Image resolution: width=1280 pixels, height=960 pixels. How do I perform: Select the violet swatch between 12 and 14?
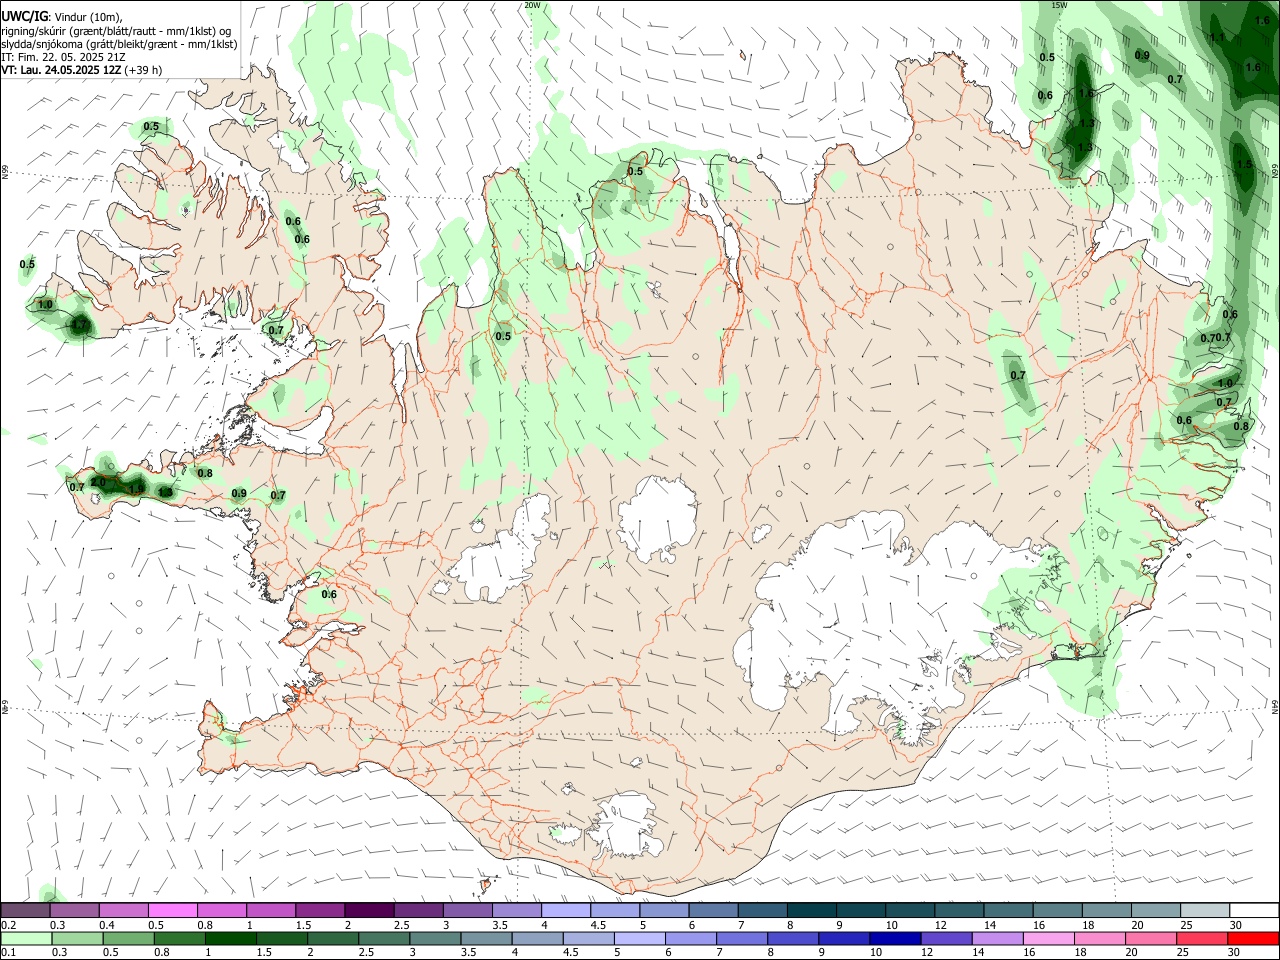[946, 939]
